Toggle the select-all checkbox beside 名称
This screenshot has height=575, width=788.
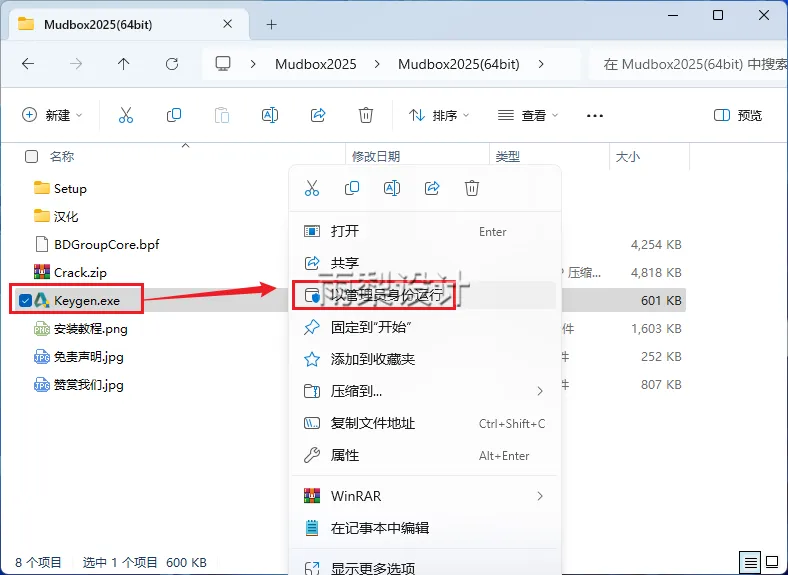point(31,156)
